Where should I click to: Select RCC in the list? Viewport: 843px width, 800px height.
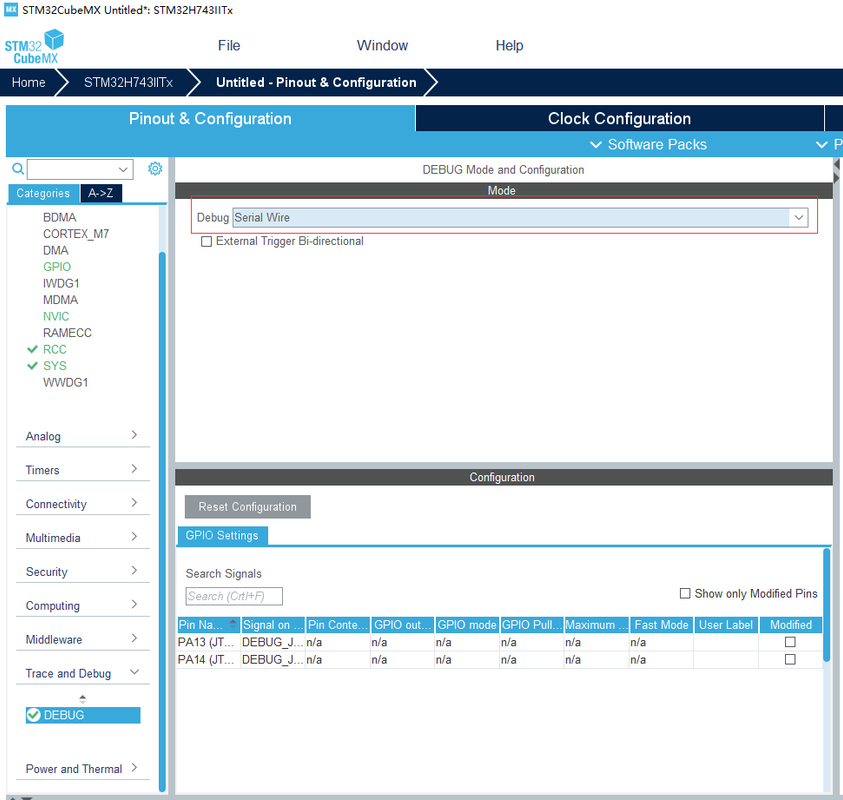pyautogui.click(x=55, y=349)
